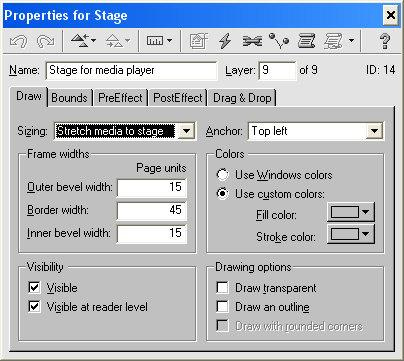
Task: Expand the Sizing dropdown list
Action: (x=186, y=131)
